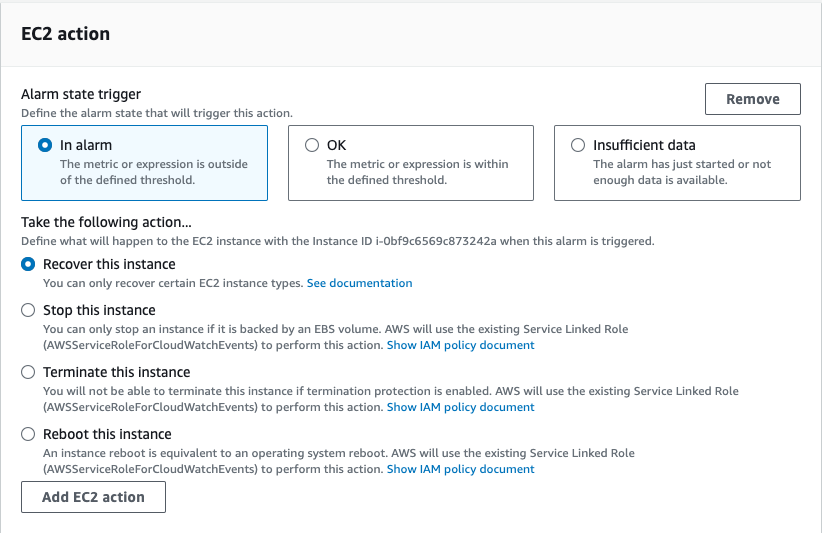This screenshot has height=533, width=822.
Task: Click the OK card's threshold description
Action: [417, 172]
